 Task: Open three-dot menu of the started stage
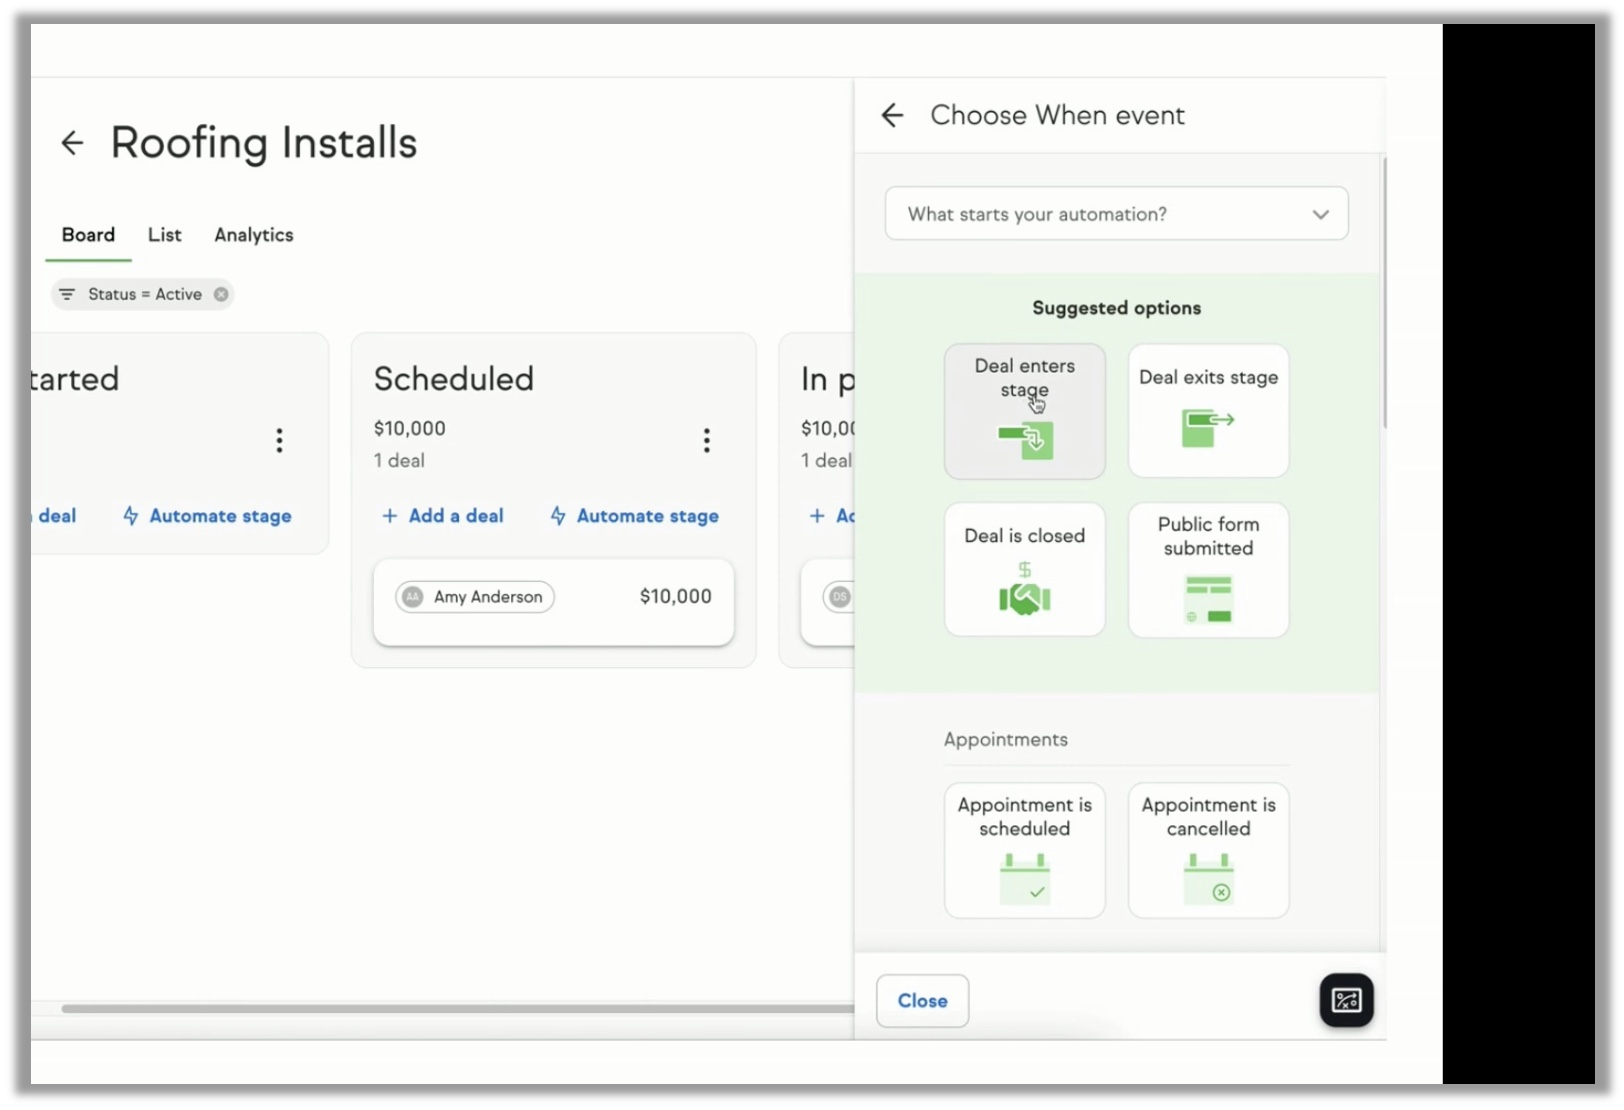click(279, 441)
